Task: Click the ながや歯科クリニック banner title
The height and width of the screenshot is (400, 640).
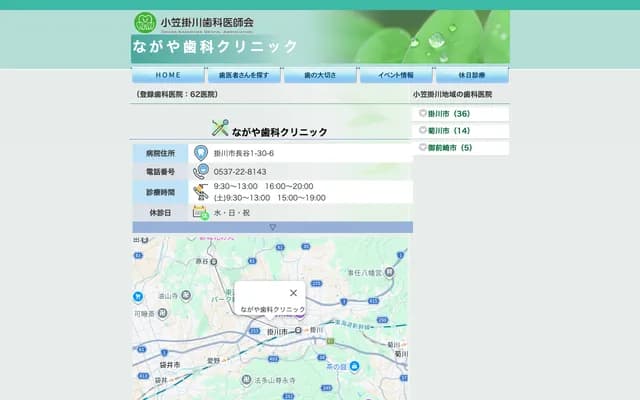Action: [x=215, y=47]
